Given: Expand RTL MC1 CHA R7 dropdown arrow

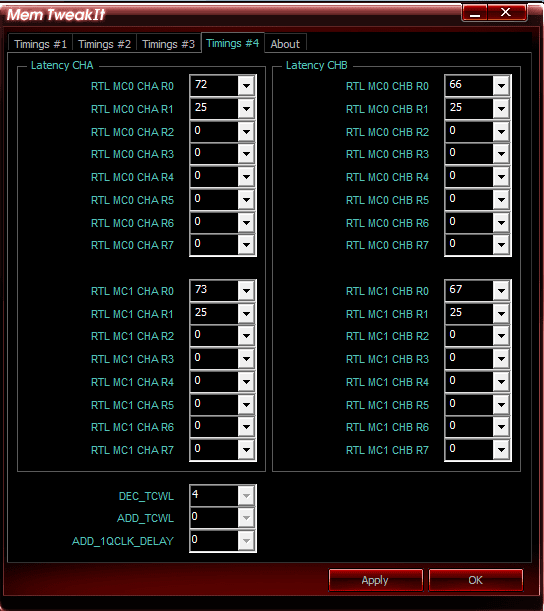Looking at the screenshot, I should pos(246,450).
